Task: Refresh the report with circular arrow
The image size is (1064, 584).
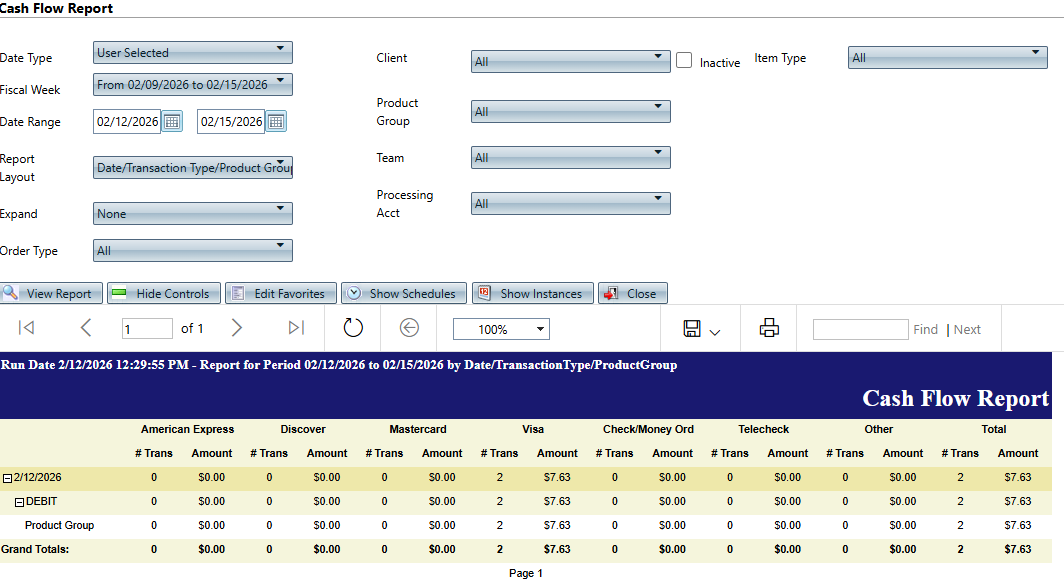Action: [x=353, y=328]
